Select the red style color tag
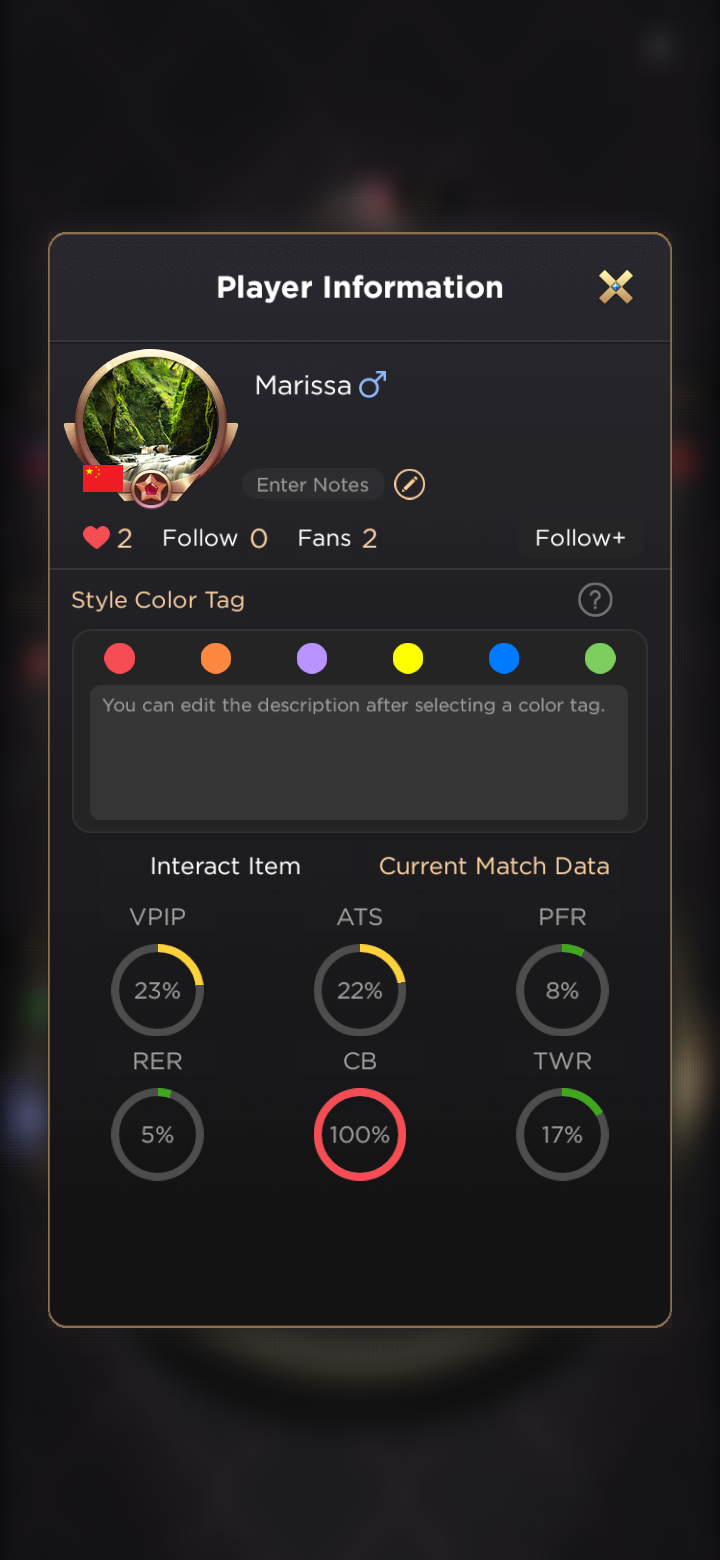Image resolution: width=720 pixels, height=1560 pixels. [120, 659]
